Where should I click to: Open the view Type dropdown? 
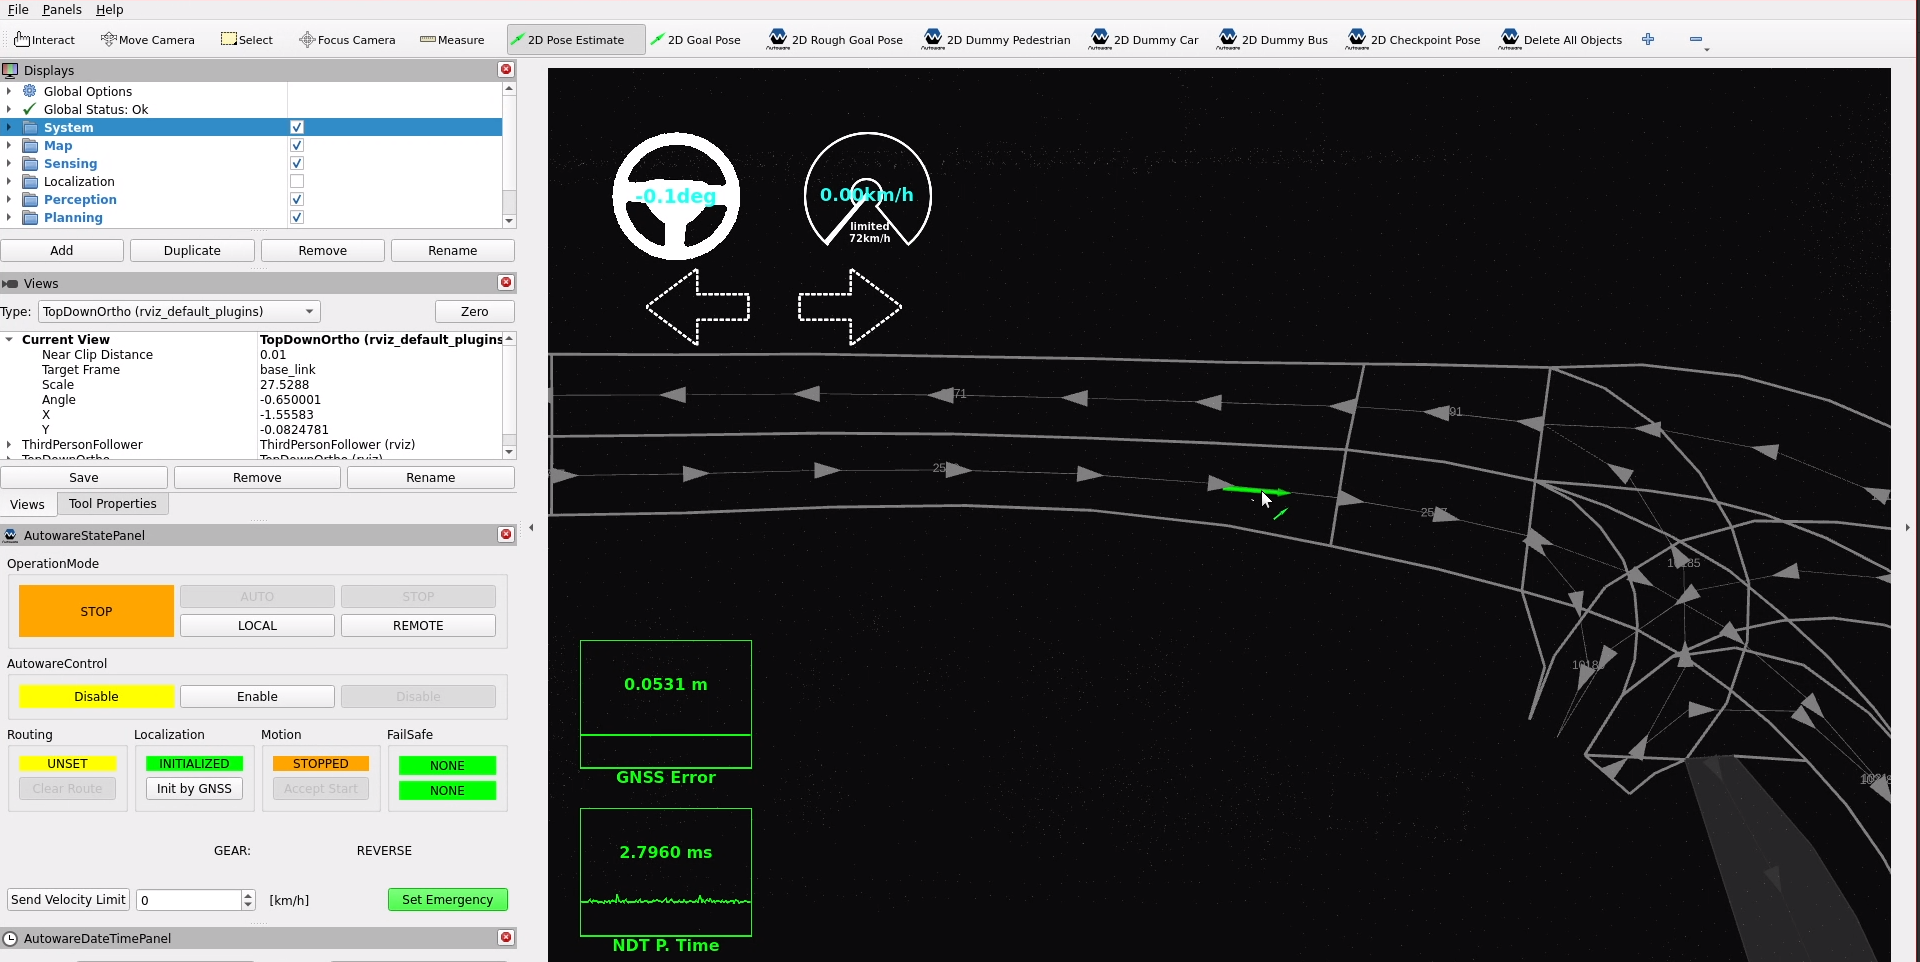pos(179,312)
